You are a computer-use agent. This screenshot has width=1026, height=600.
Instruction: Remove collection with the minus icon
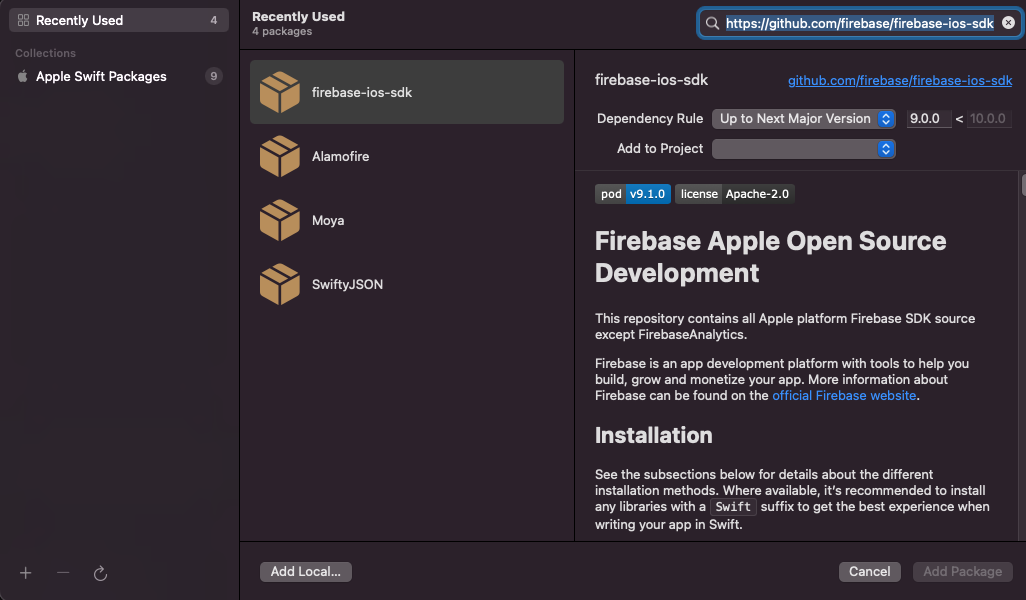click(x=63, y=573)
